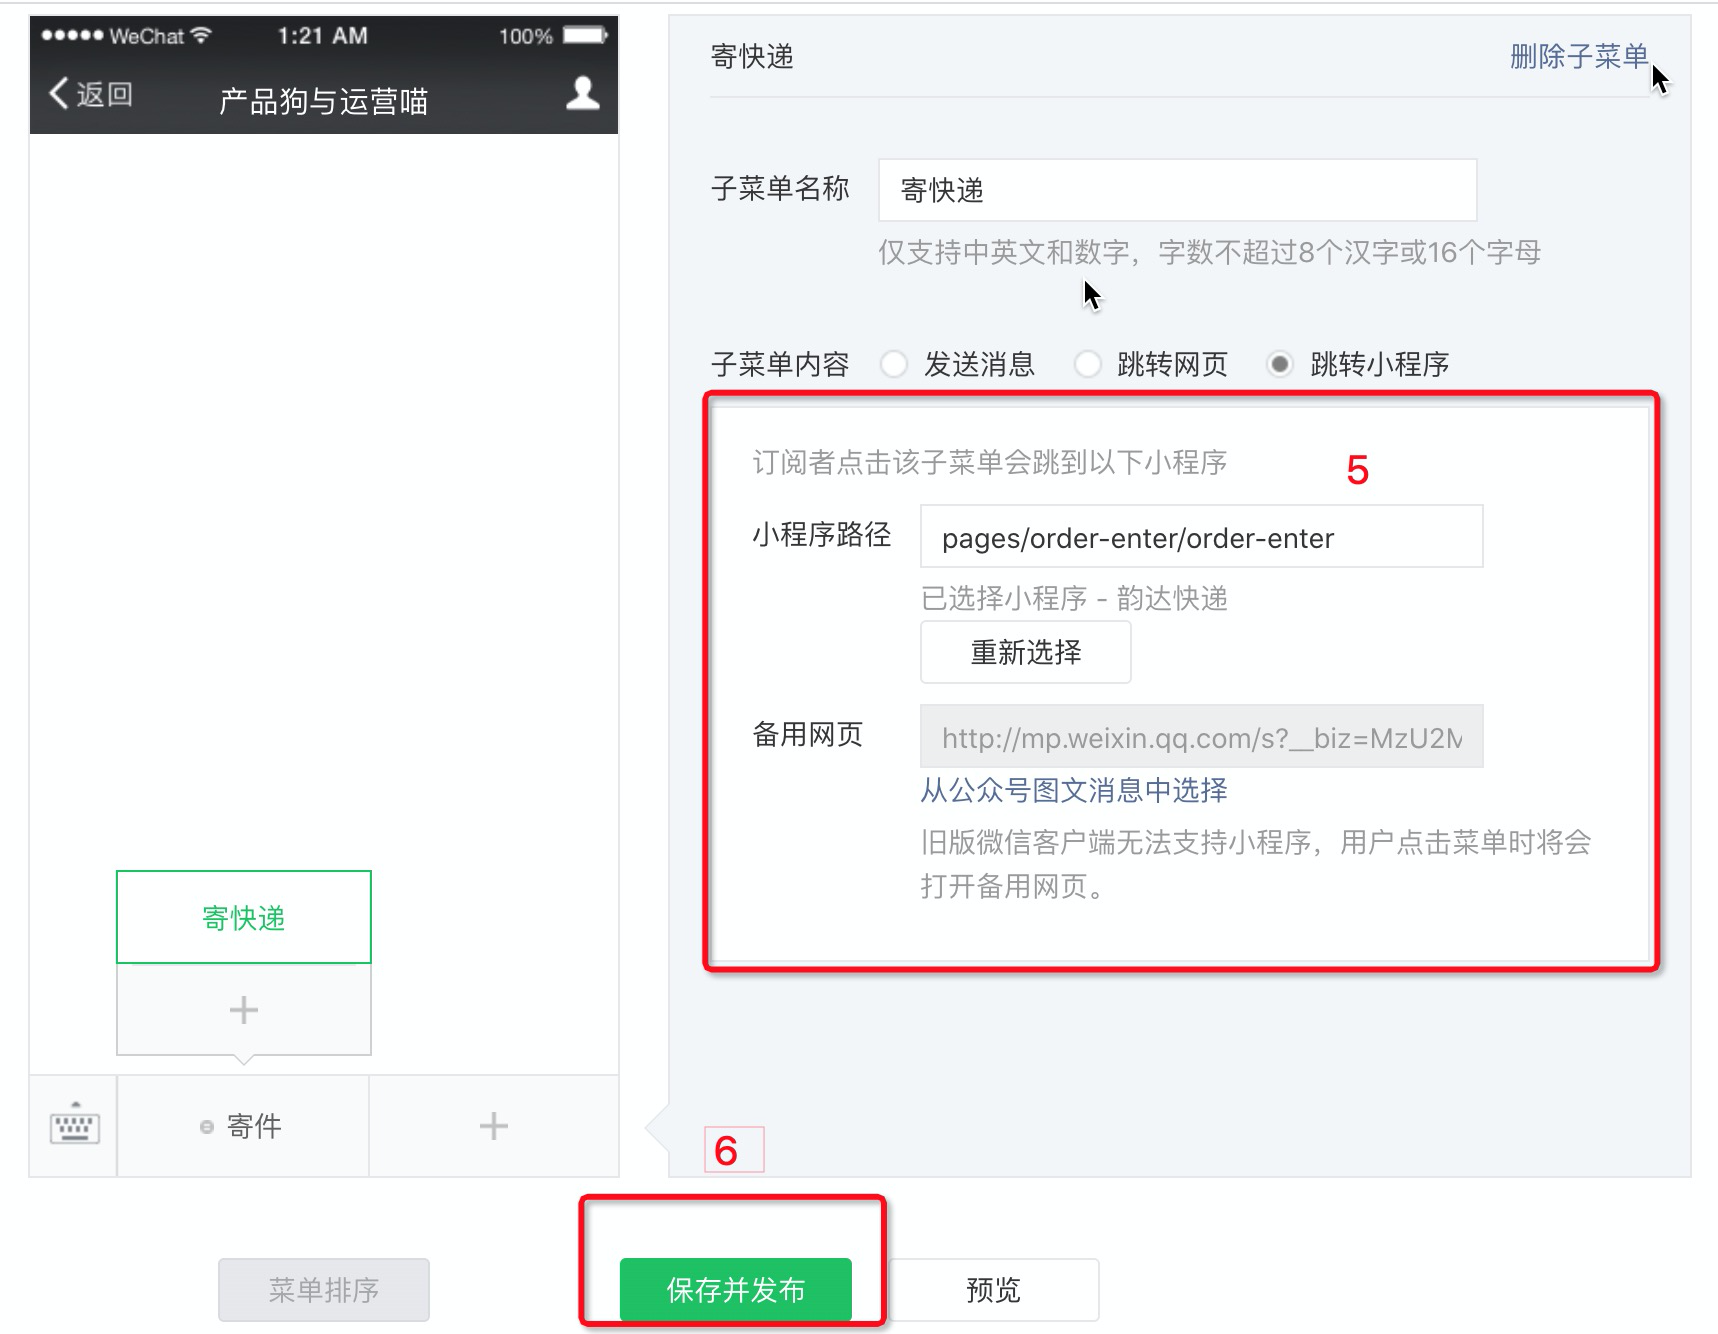Screen dimensions: 1718x1334
Task: Click the 产品狗与运营喵 title text
Action: click(323, 101)
